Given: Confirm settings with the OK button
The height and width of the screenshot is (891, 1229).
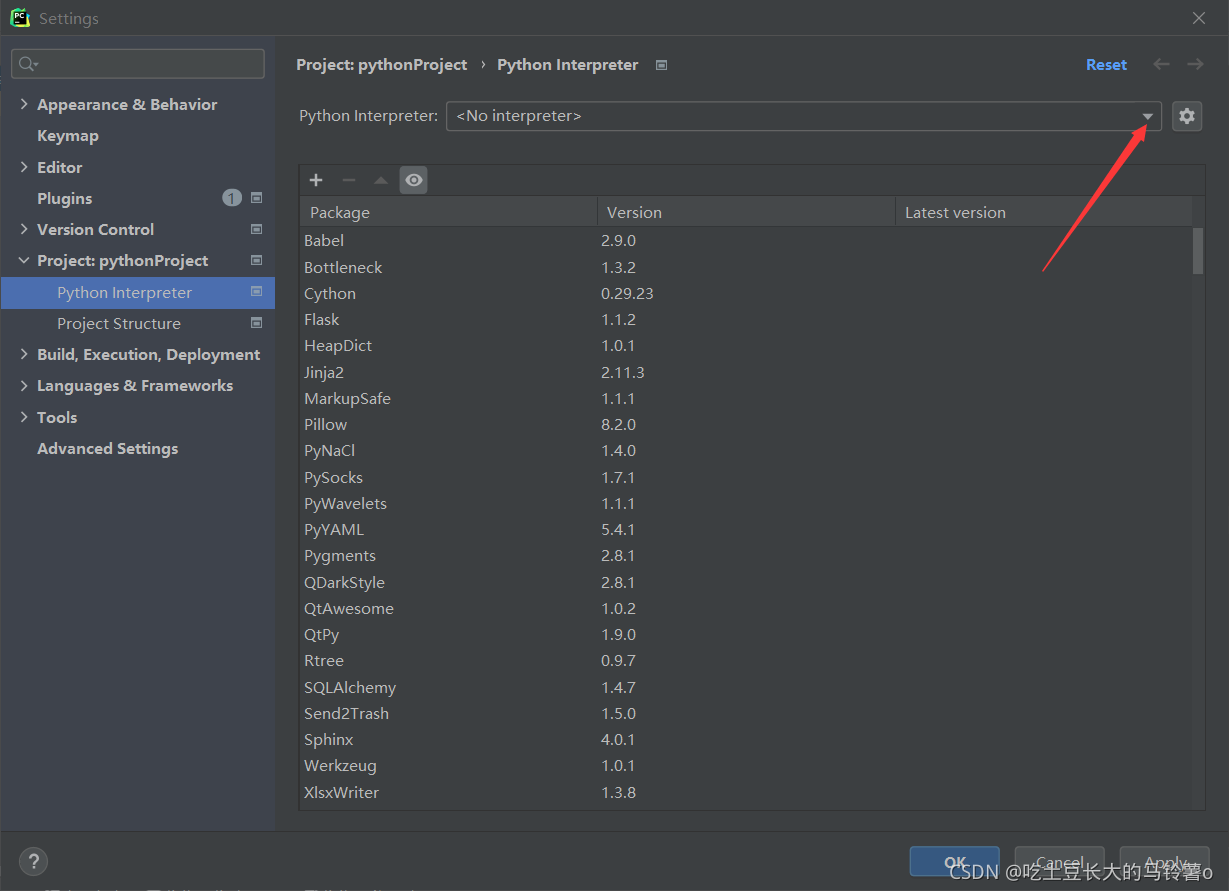Looking at the screenshot, I should click(x=954, y=862).
